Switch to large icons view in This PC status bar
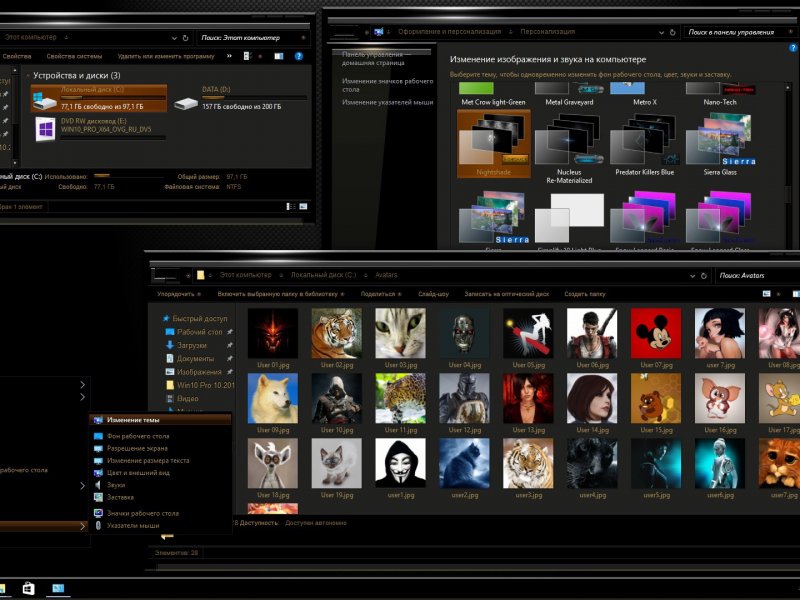The image size is (800, 600). (303, 206)
